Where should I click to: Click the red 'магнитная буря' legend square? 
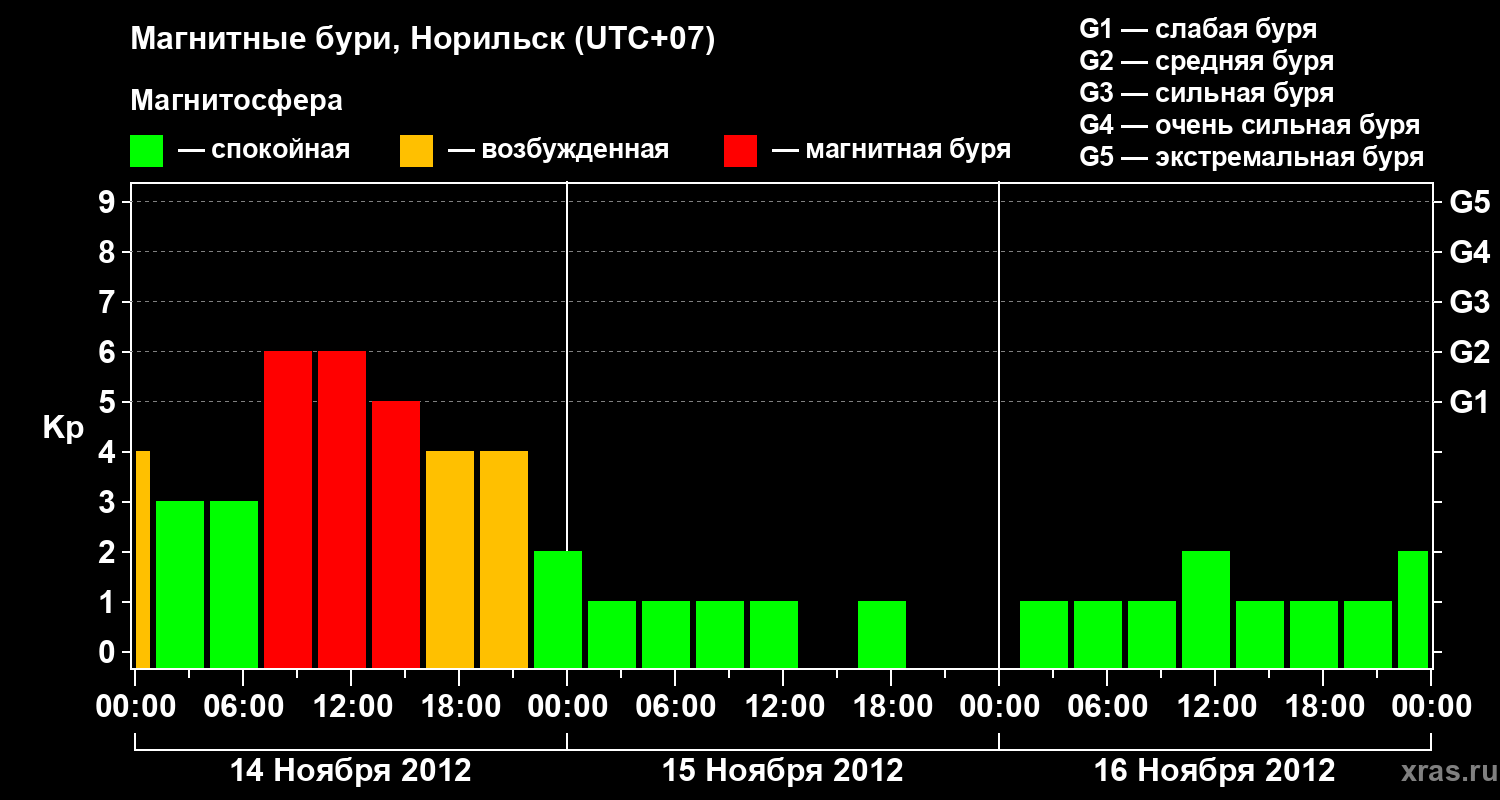pyautogui.click(x=741, y=151)
